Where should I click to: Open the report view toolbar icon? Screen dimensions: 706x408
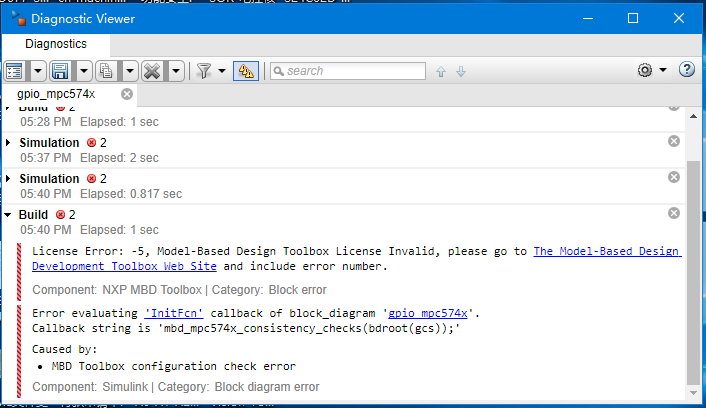point(15,71)
